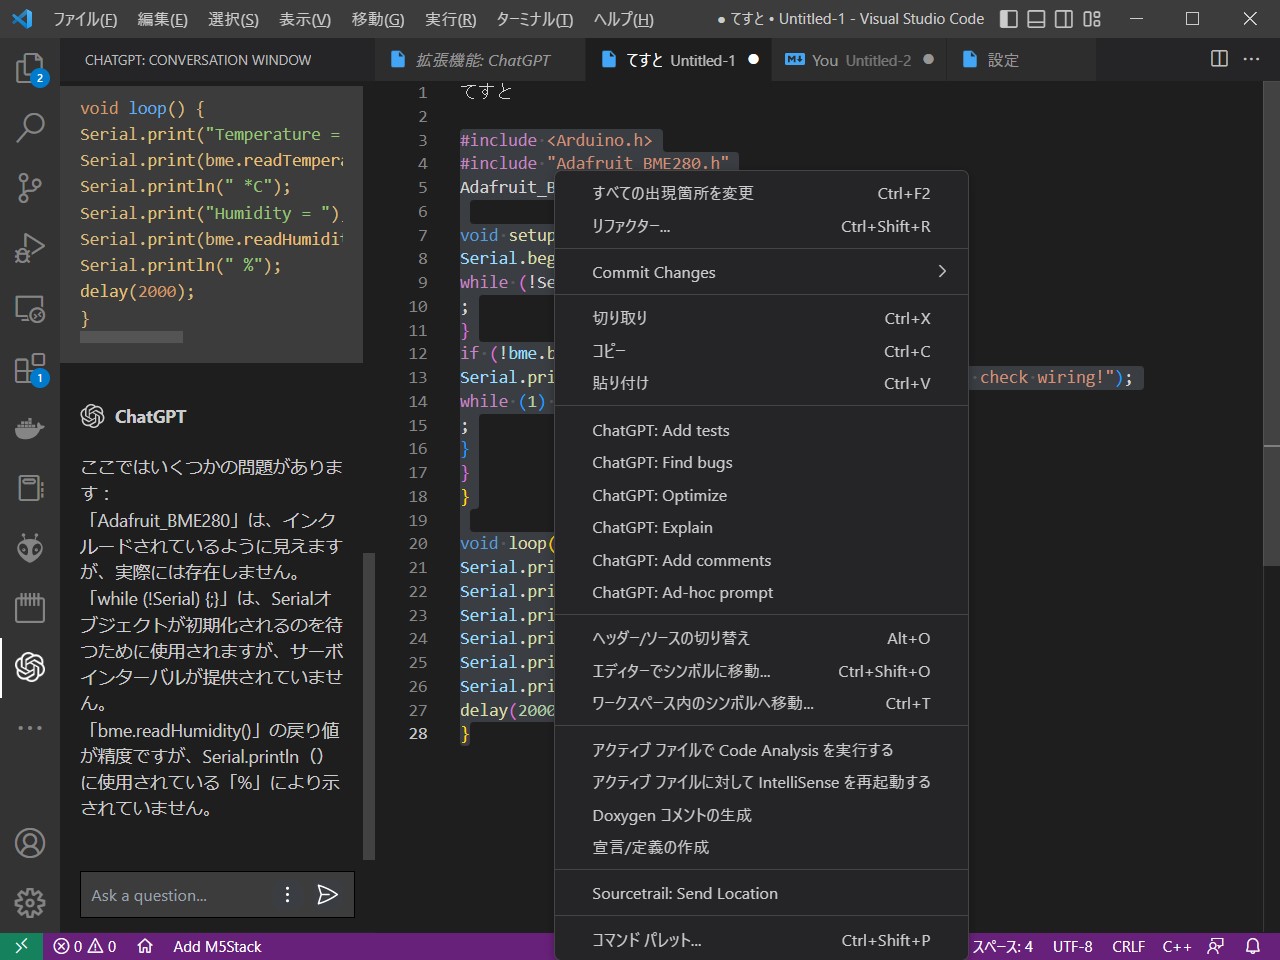Run ChatGPT: Explain

click(x=762, y=527)
